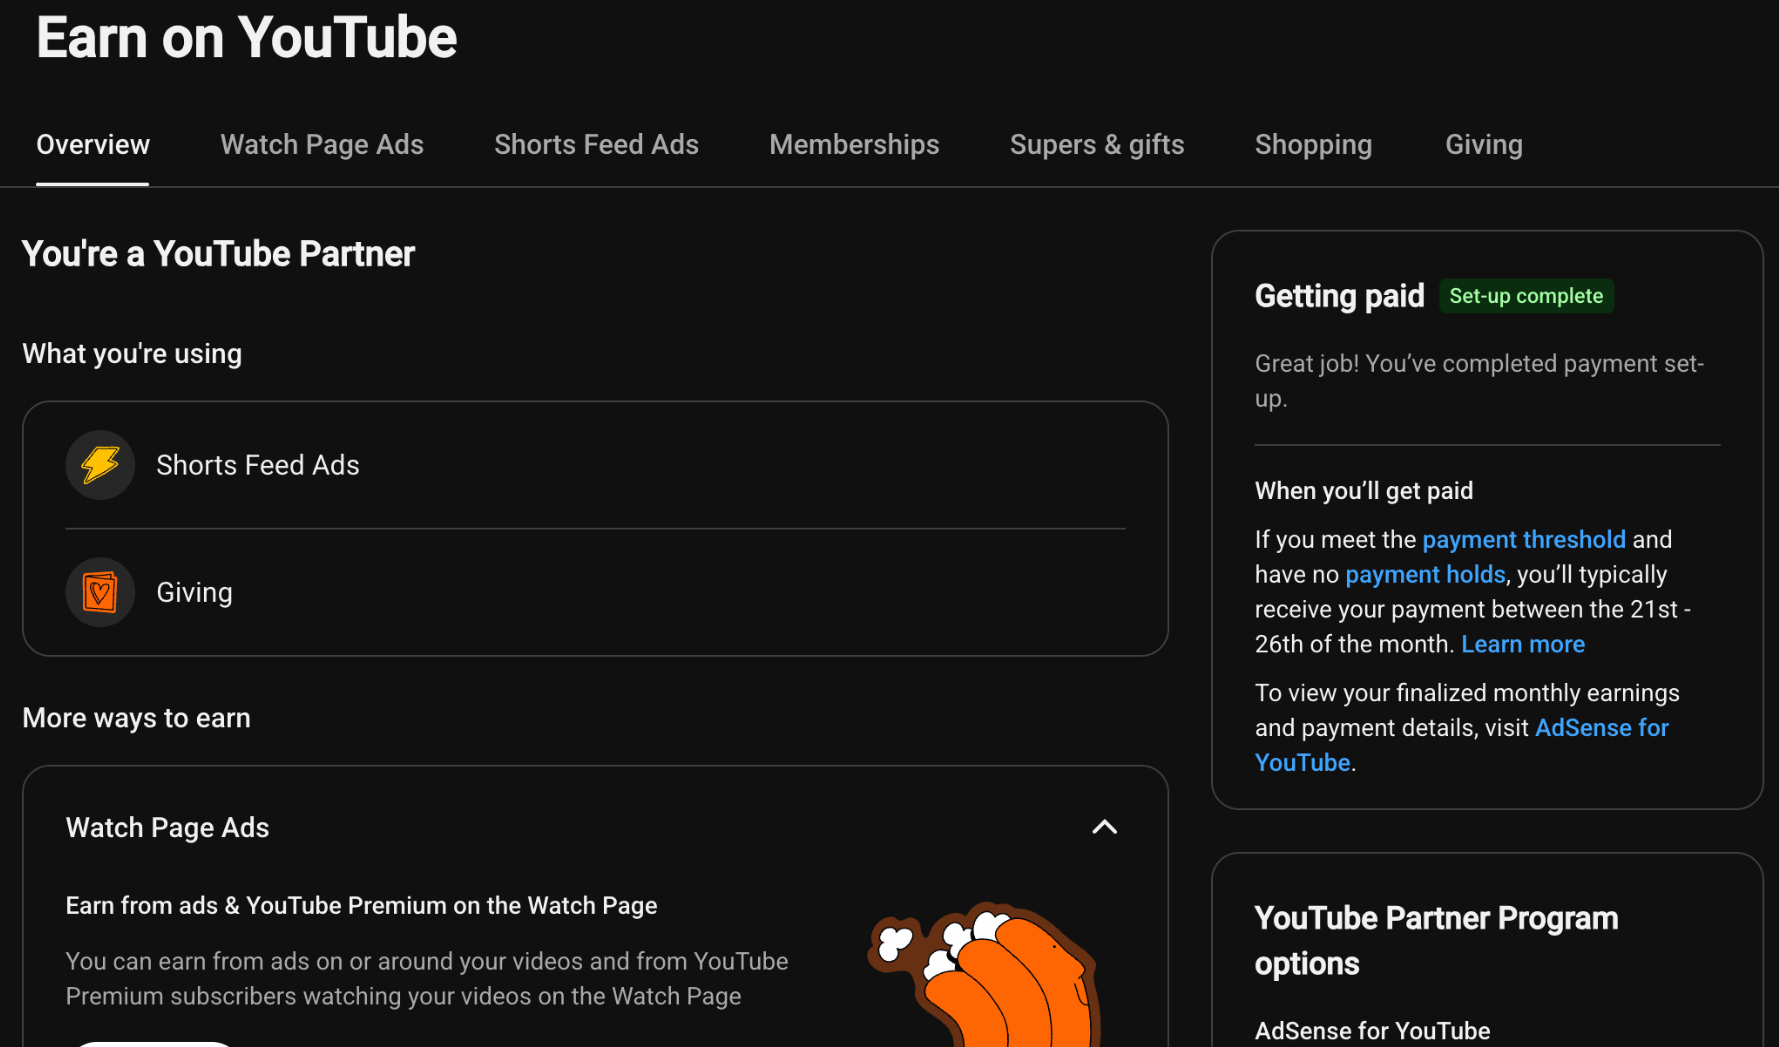The image size is (1779, 1047).
Task: Collapse the Watch Page Ads section
Action: [1104, 827]
